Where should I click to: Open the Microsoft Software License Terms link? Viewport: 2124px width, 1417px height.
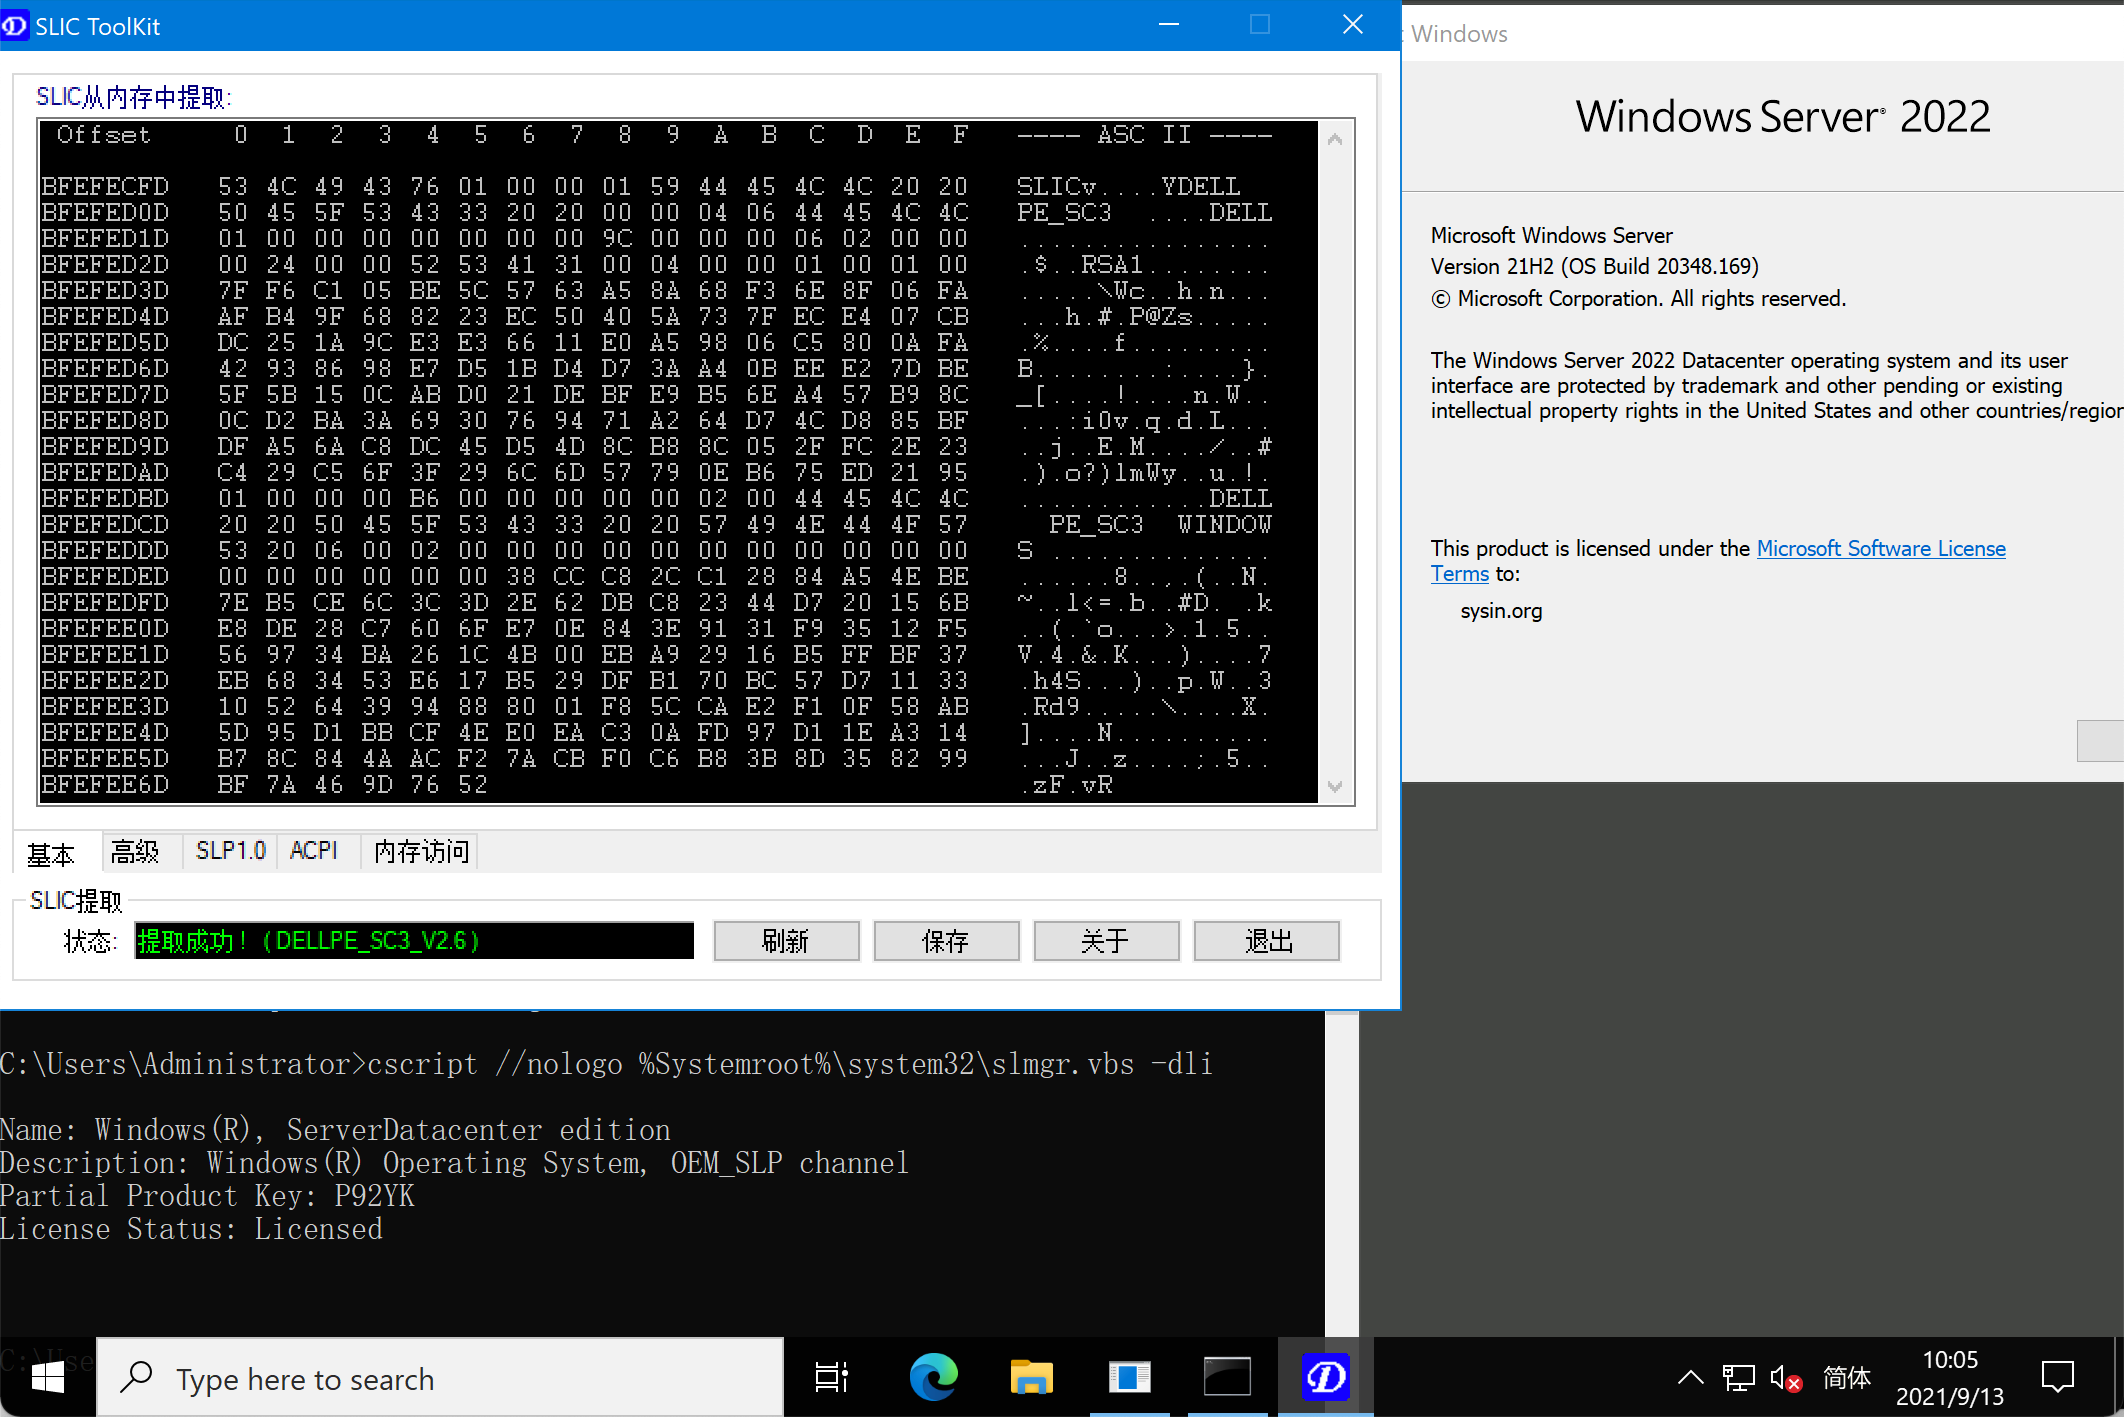[1880, 549]
